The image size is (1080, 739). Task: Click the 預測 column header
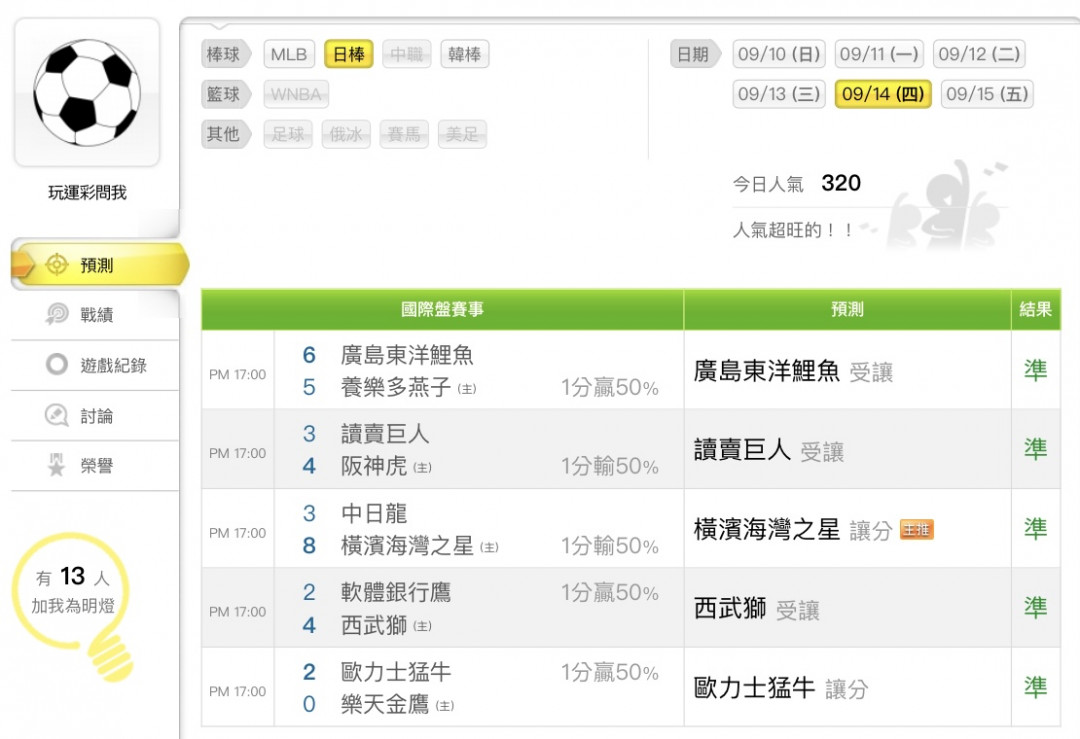click(x=847, y=309)
